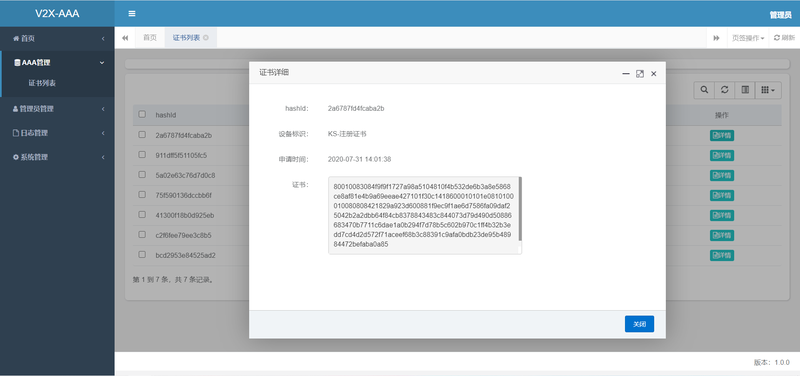Click 详情 button for row 2a6787fd4fcaba2b
This screenshot has height=376, width=800.
(x=722, y=136)
